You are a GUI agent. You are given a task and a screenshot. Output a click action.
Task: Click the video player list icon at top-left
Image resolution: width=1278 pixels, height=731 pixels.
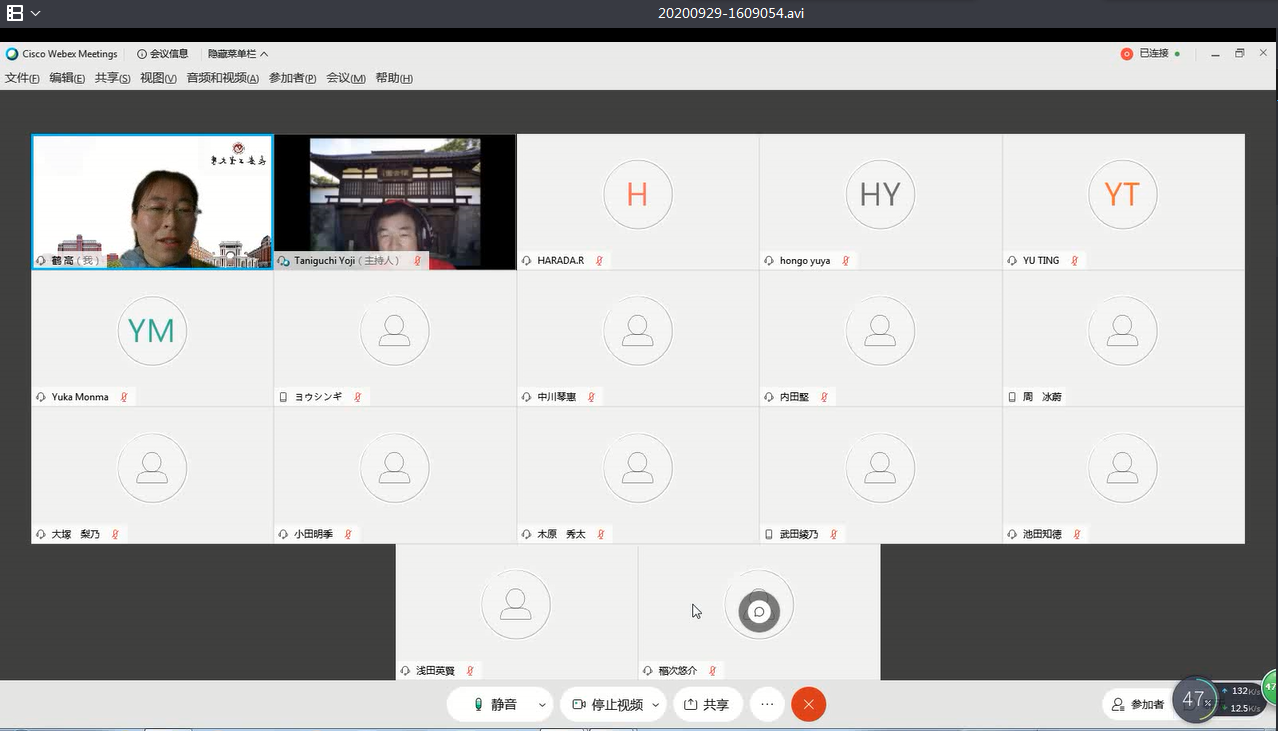pos(15,13)
